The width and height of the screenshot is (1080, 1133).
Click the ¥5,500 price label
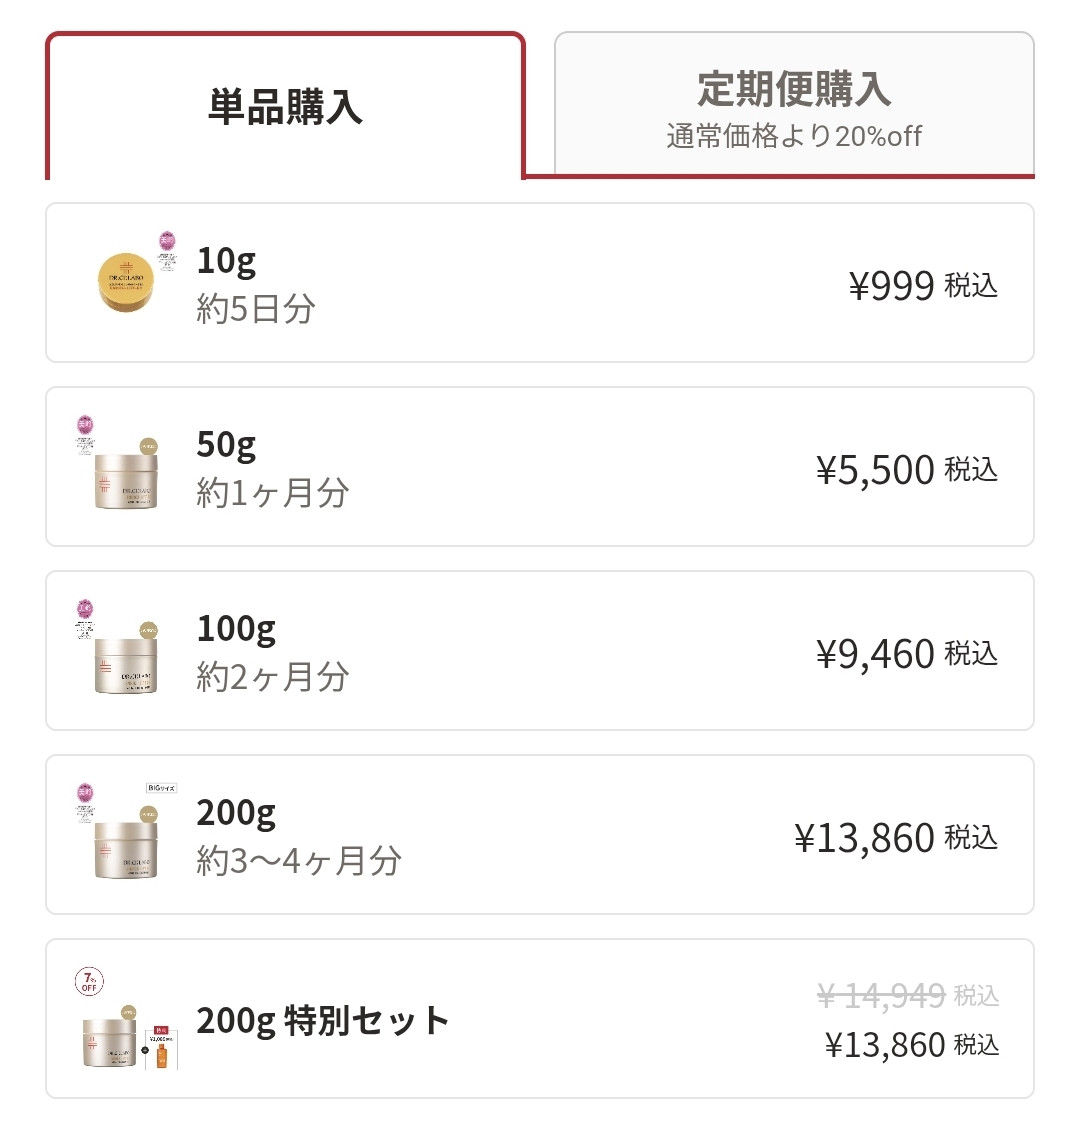(x=875, y=470)
